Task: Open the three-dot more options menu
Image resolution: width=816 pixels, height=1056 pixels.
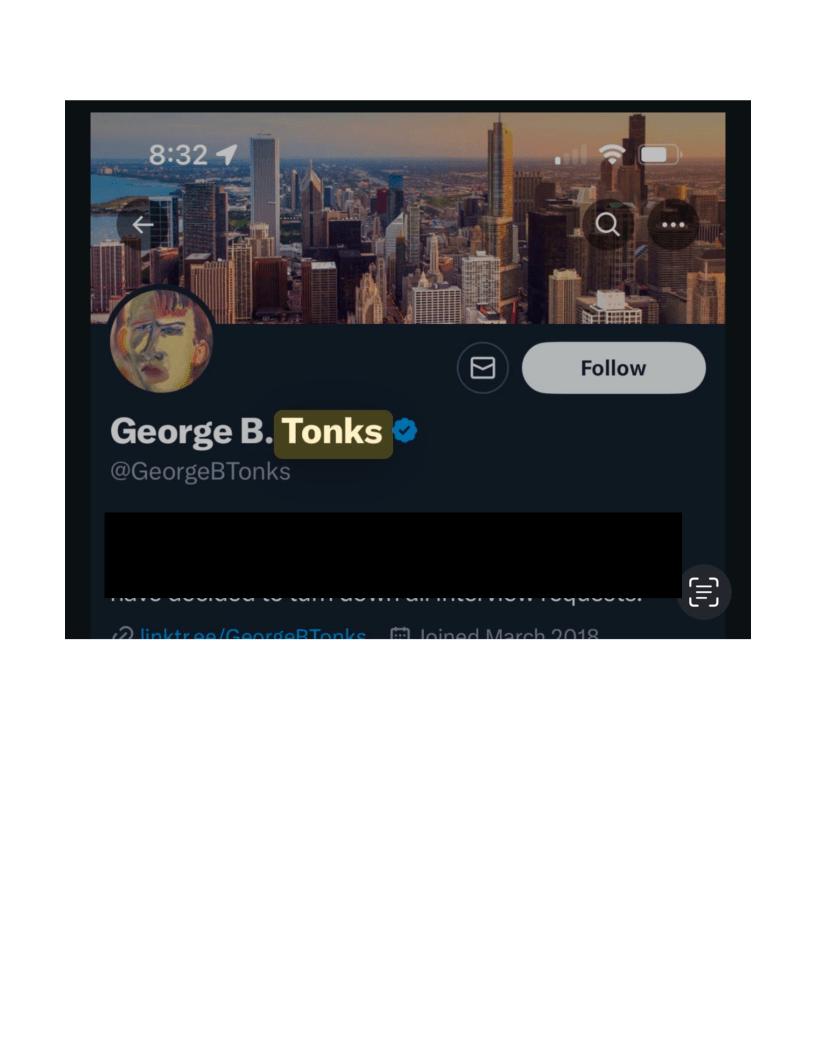Action: [x=673, y=224]
